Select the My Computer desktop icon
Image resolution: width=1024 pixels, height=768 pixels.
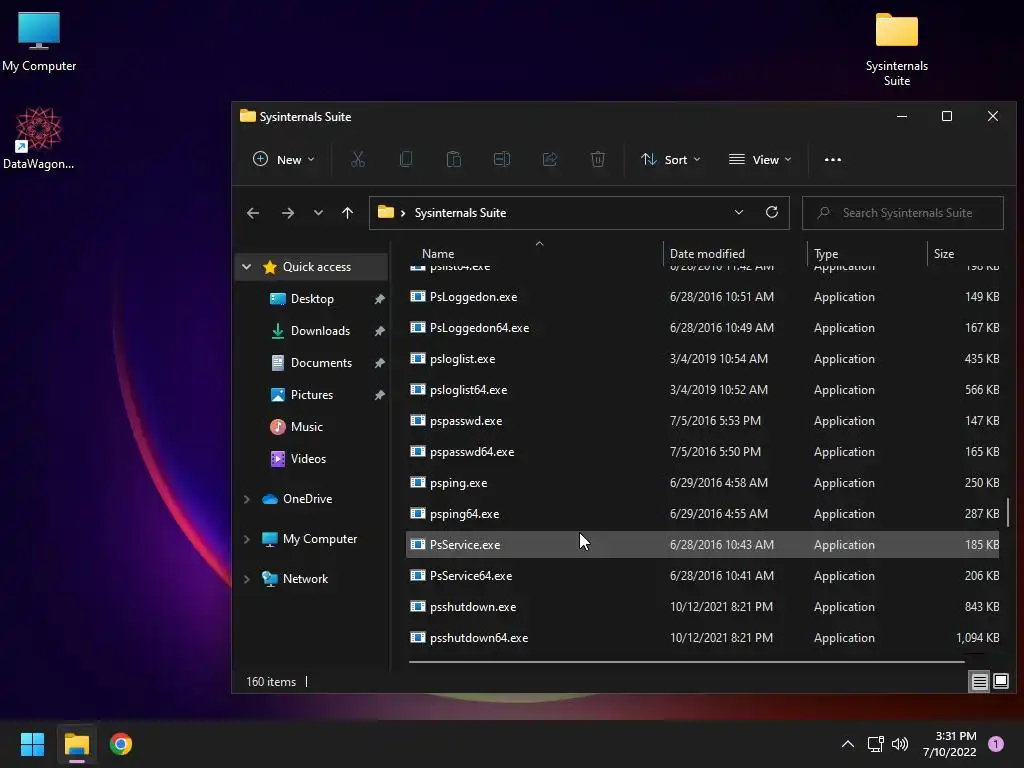point(39,42)
